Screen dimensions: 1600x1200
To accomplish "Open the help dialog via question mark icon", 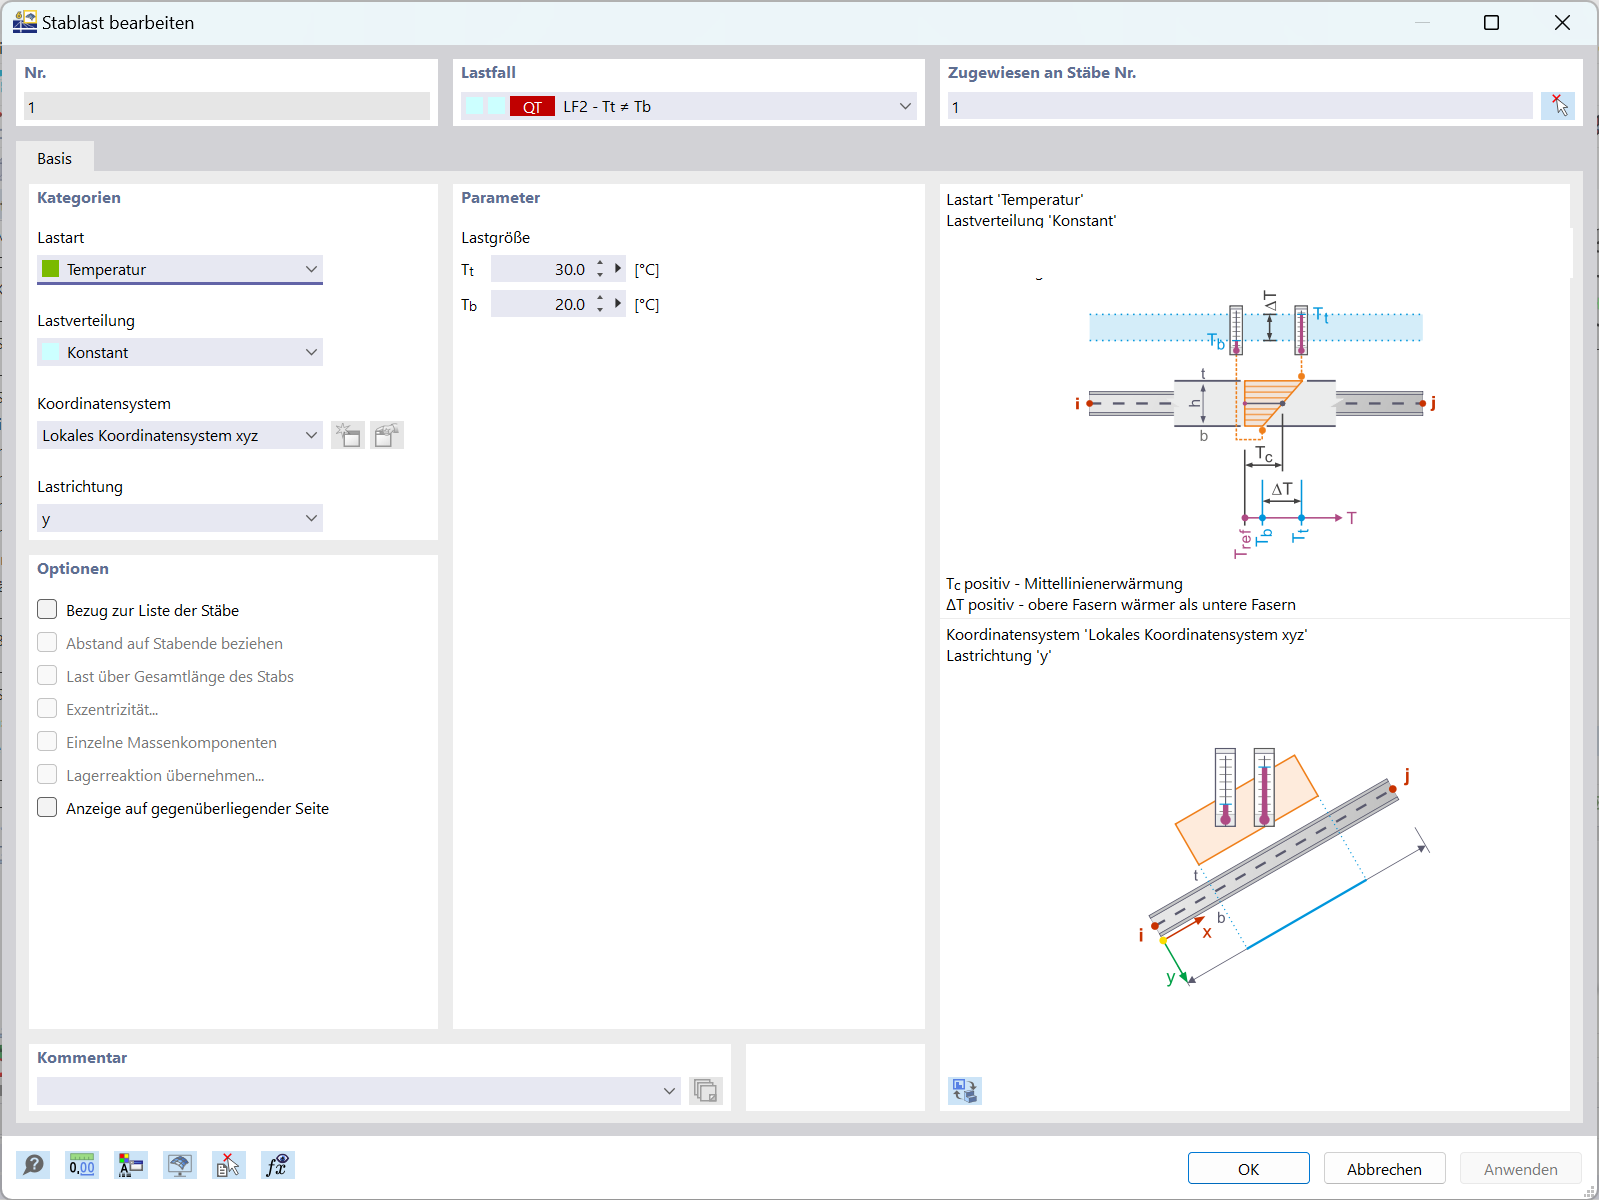I will tap(33, 1165).
